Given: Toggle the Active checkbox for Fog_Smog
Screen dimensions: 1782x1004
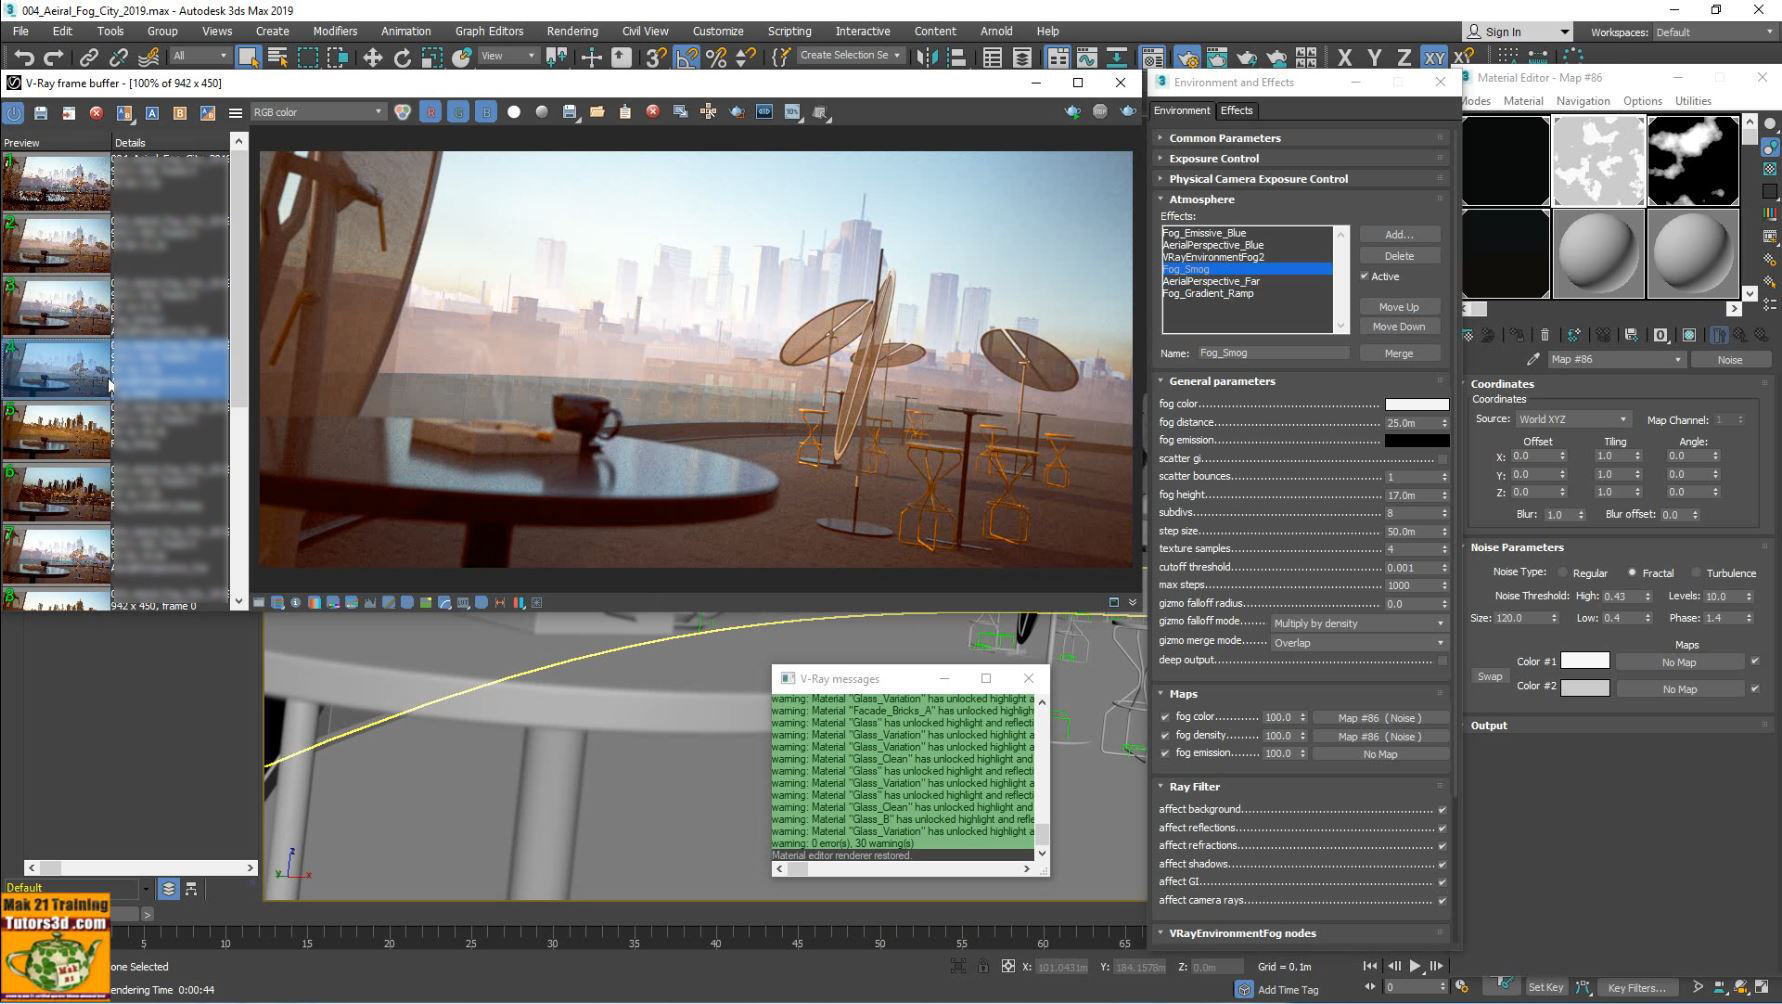Looking at the screenshot, I should point(1364,276).
